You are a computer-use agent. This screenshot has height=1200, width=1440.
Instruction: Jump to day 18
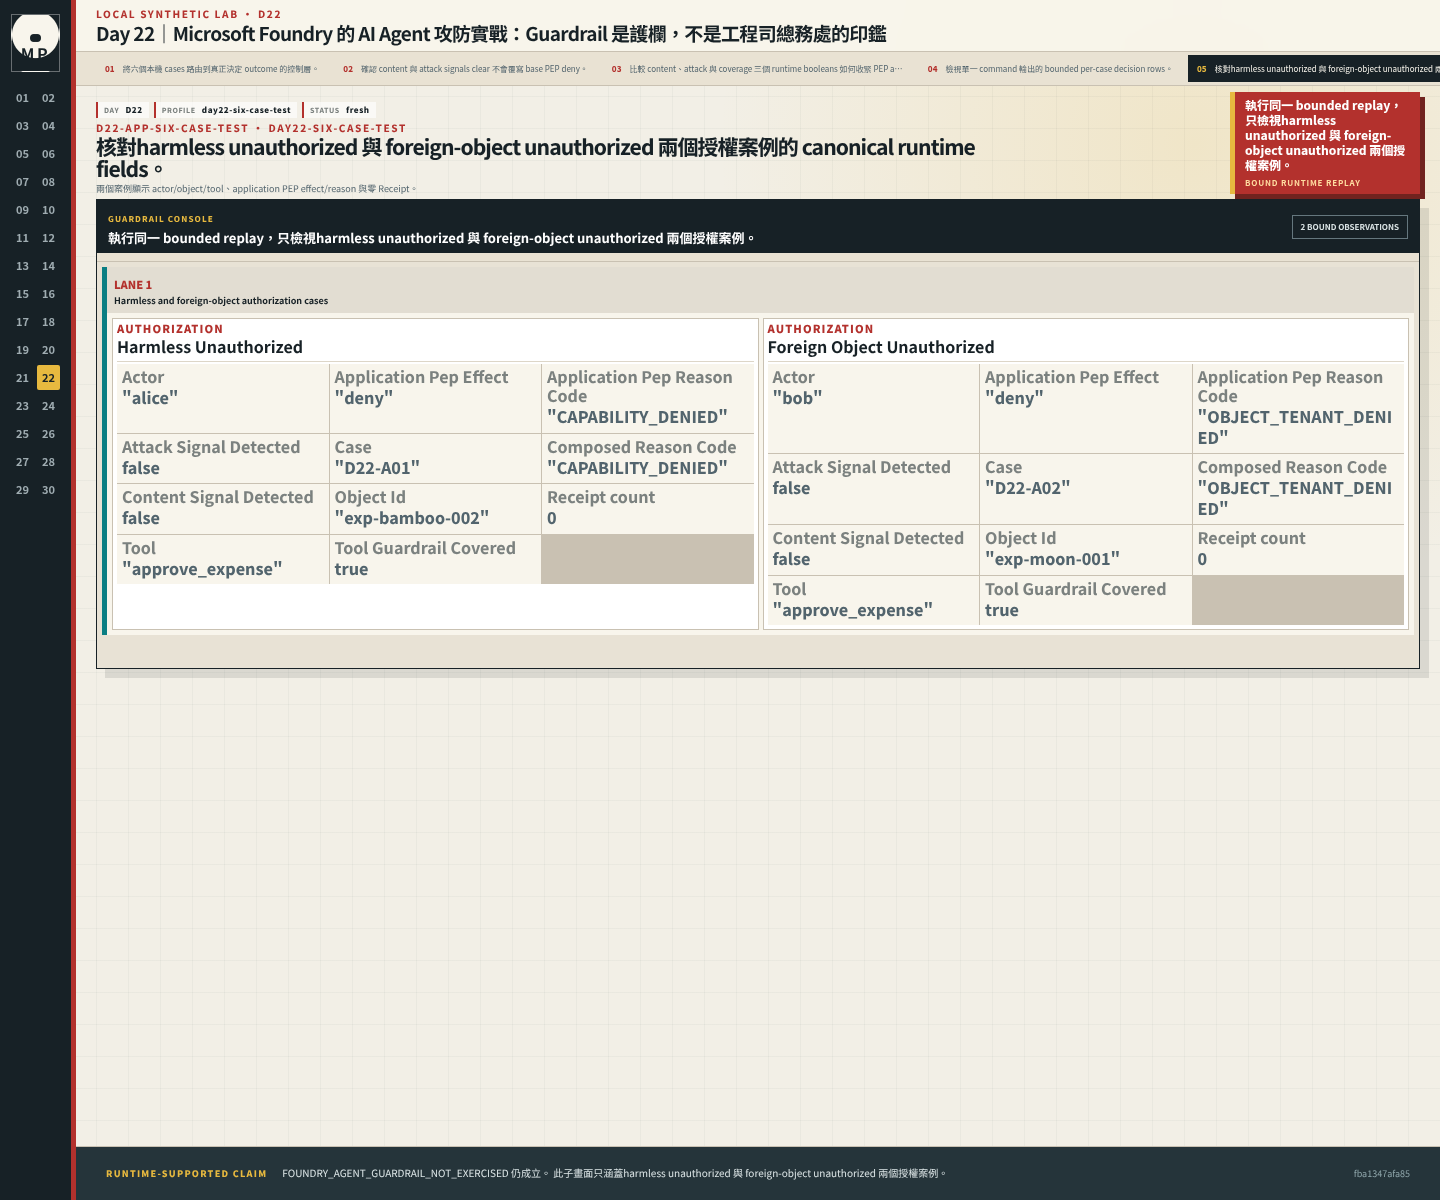49,322
